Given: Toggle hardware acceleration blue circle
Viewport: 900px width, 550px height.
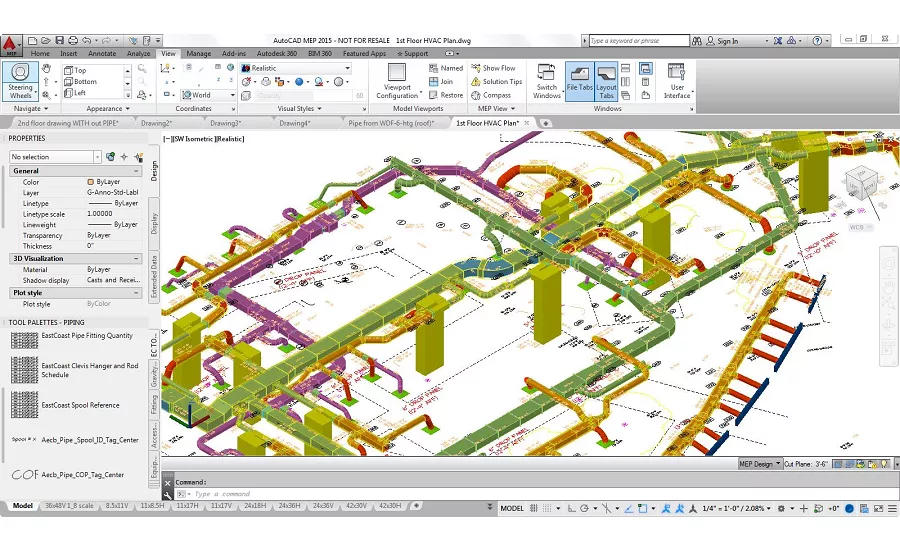Looking at the screenshot, I should click(x=849, y=509).
